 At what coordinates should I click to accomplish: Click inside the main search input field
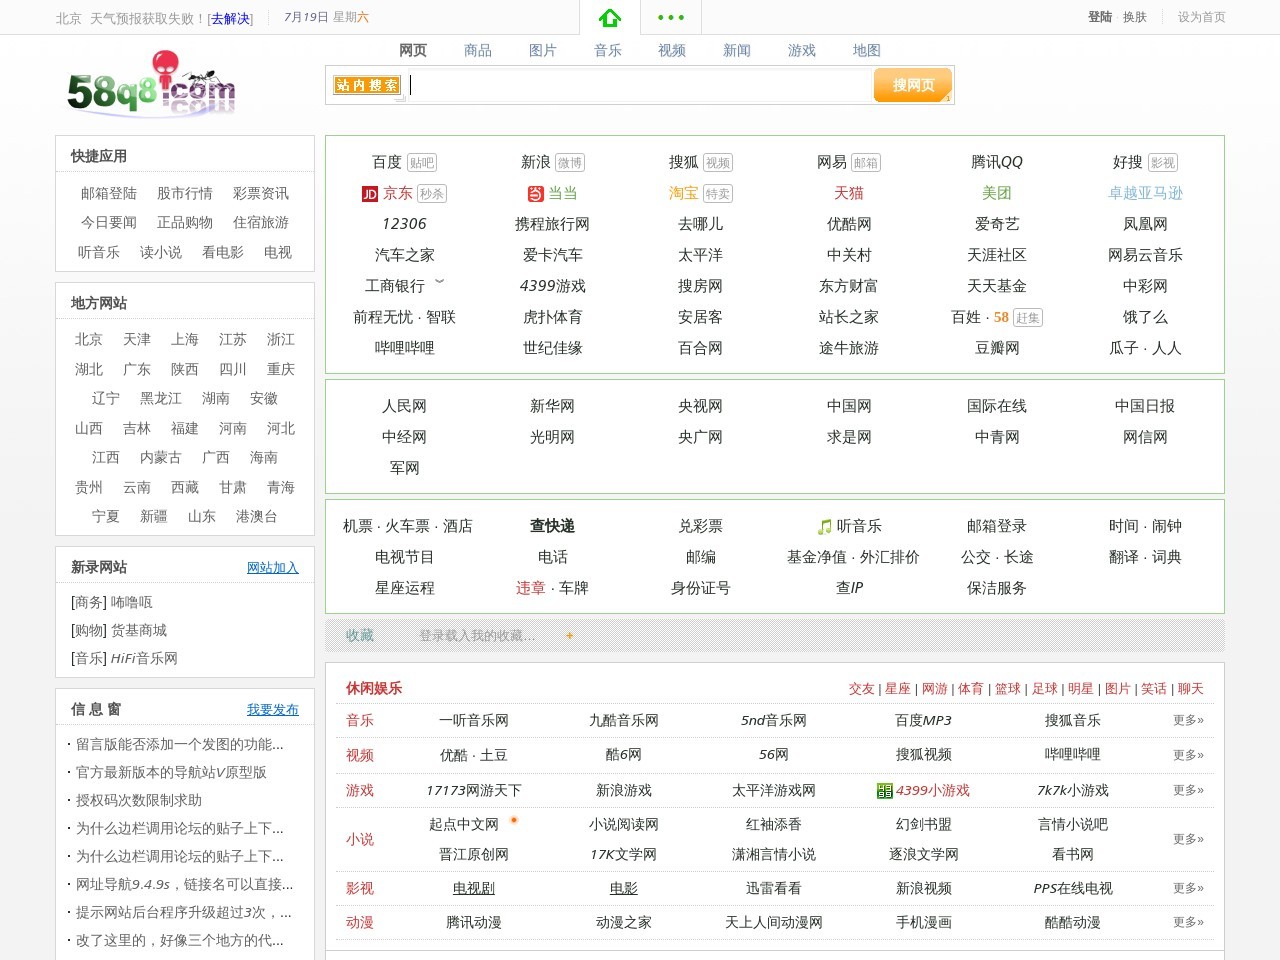[640, 85]
